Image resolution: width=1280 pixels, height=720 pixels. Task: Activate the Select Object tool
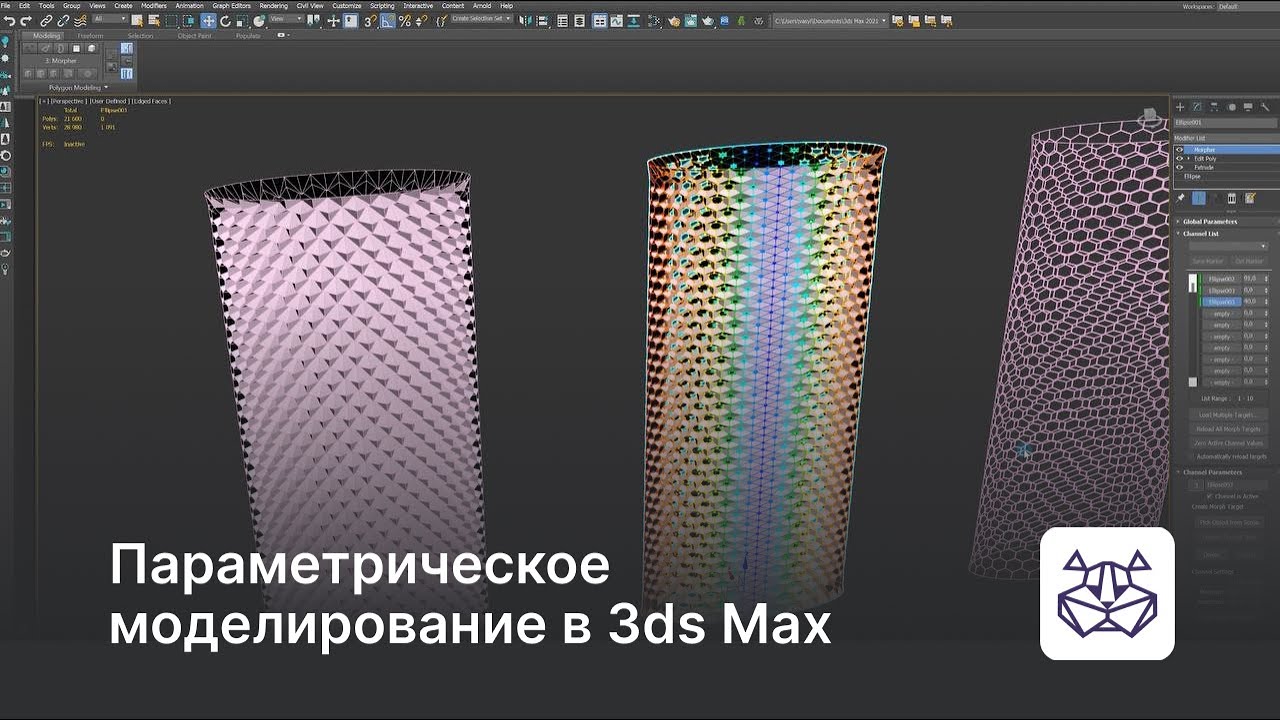click(137, 21)
